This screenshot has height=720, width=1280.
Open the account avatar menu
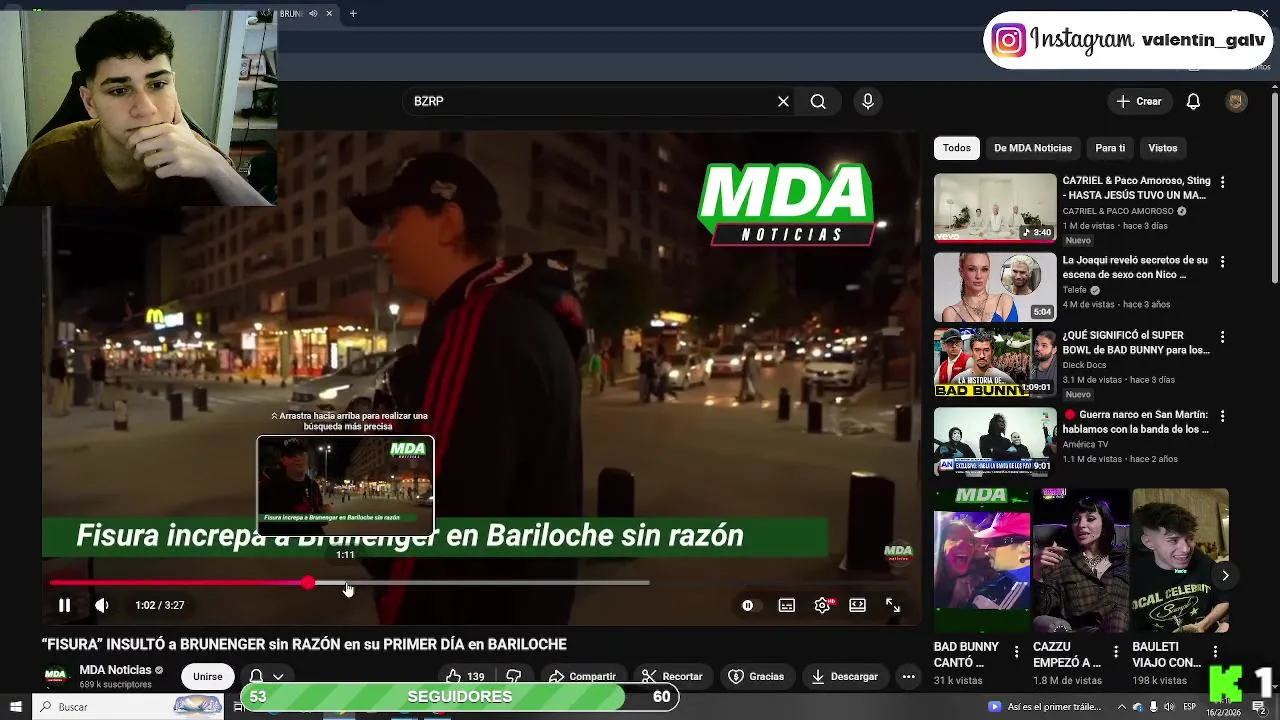point(1236,101)
